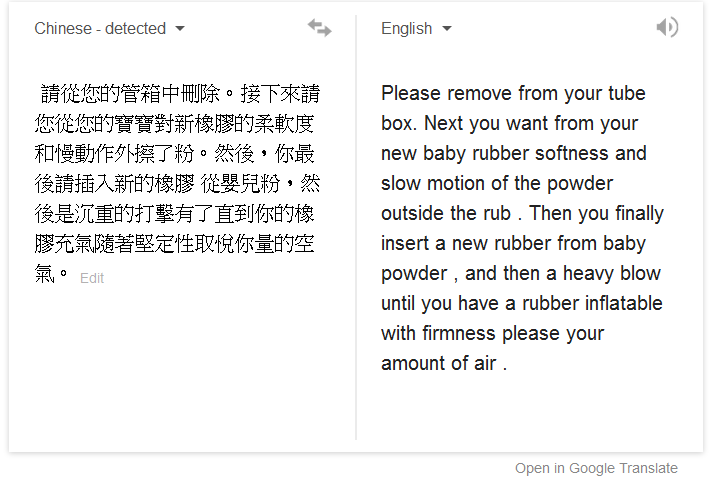Click the final Chinese character 氣
Viewport: 713px width, 491px height.
[x=45, y=274]
